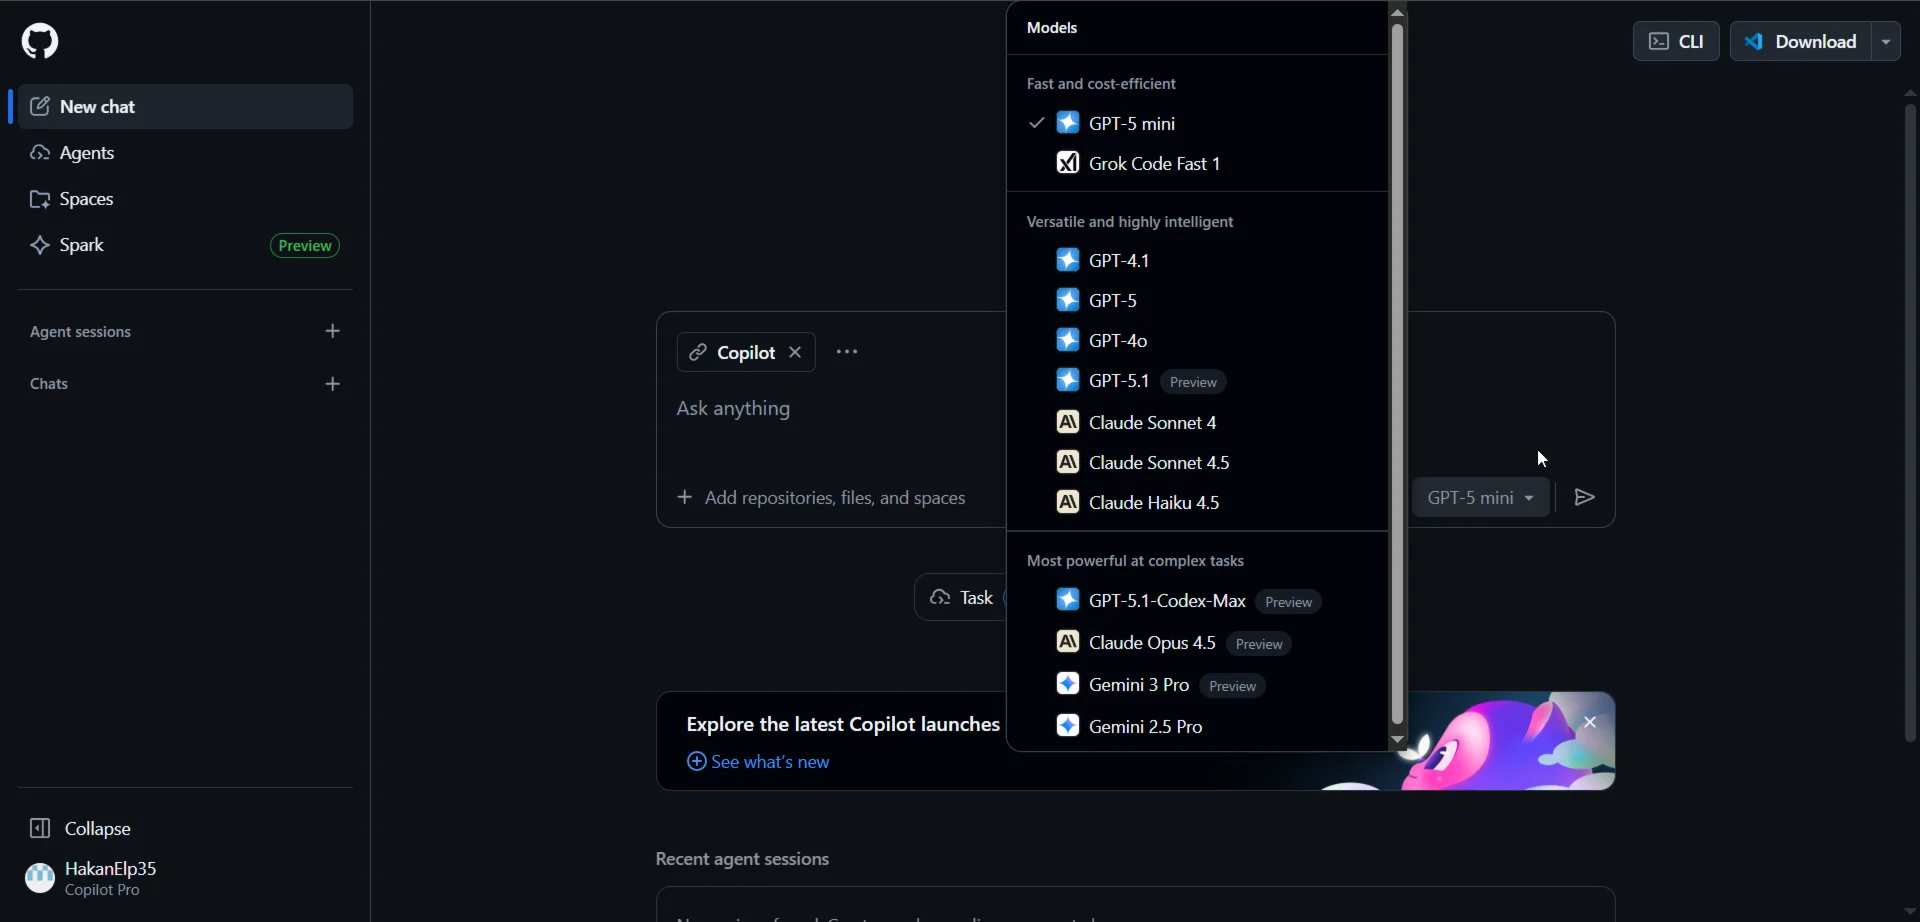This screenshot has height=922, width=1920.
Task: Click the Grok Code Fast 1 icon
Action: (x=1068, y=163)
